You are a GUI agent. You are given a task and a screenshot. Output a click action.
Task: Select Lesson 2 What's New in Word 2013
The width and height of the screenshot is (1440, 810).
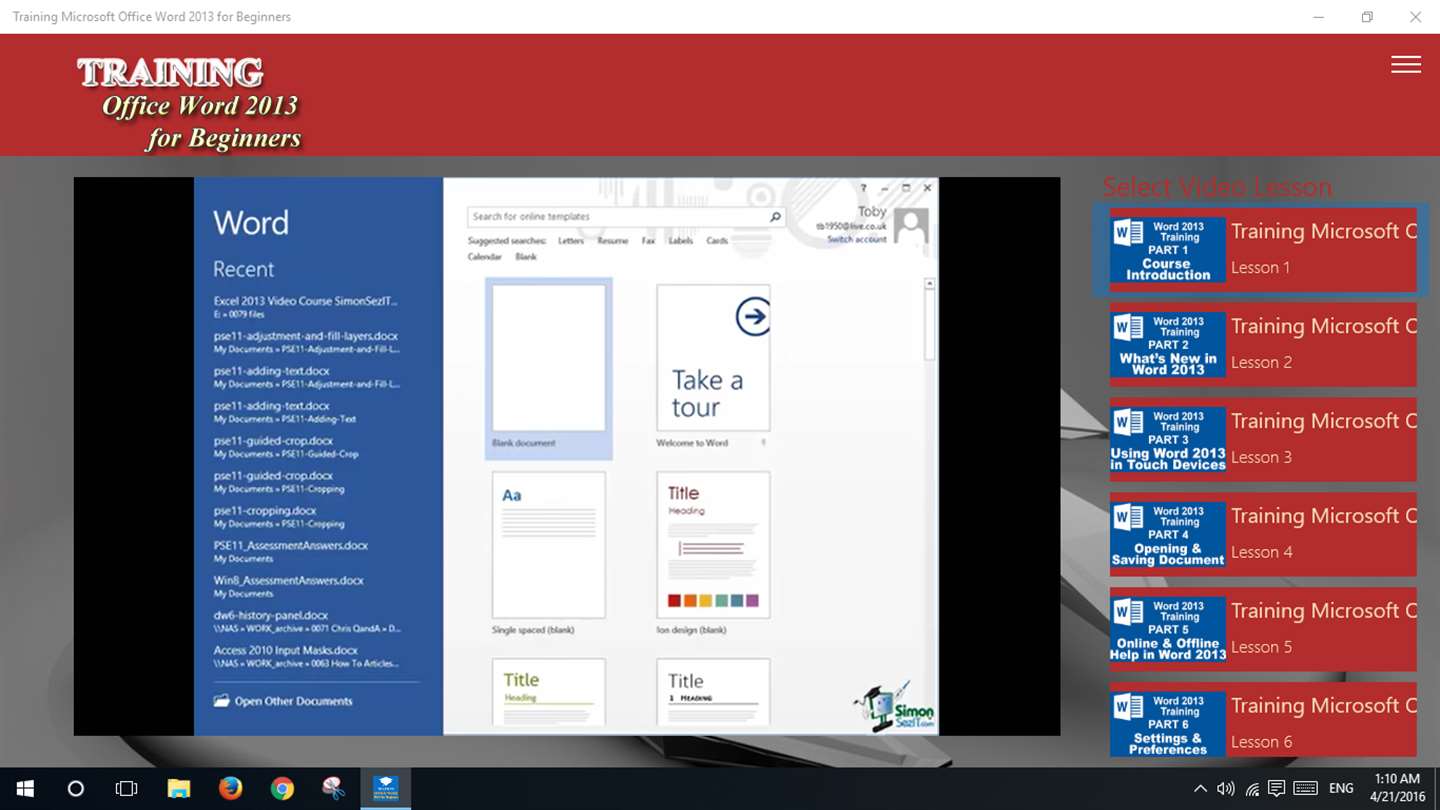click(1263, 345)
